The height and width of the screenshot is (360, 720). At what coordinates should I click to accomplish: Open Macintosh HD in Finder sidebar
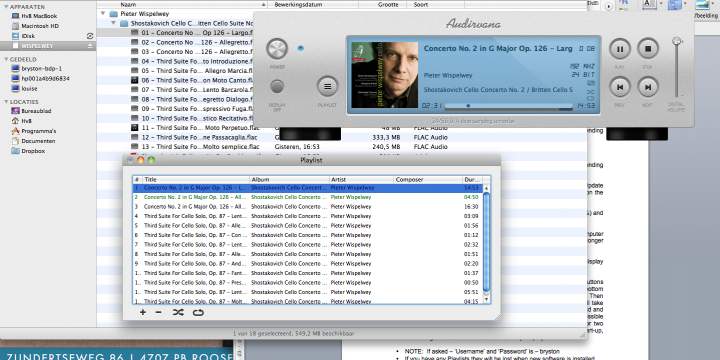point(35,26)
